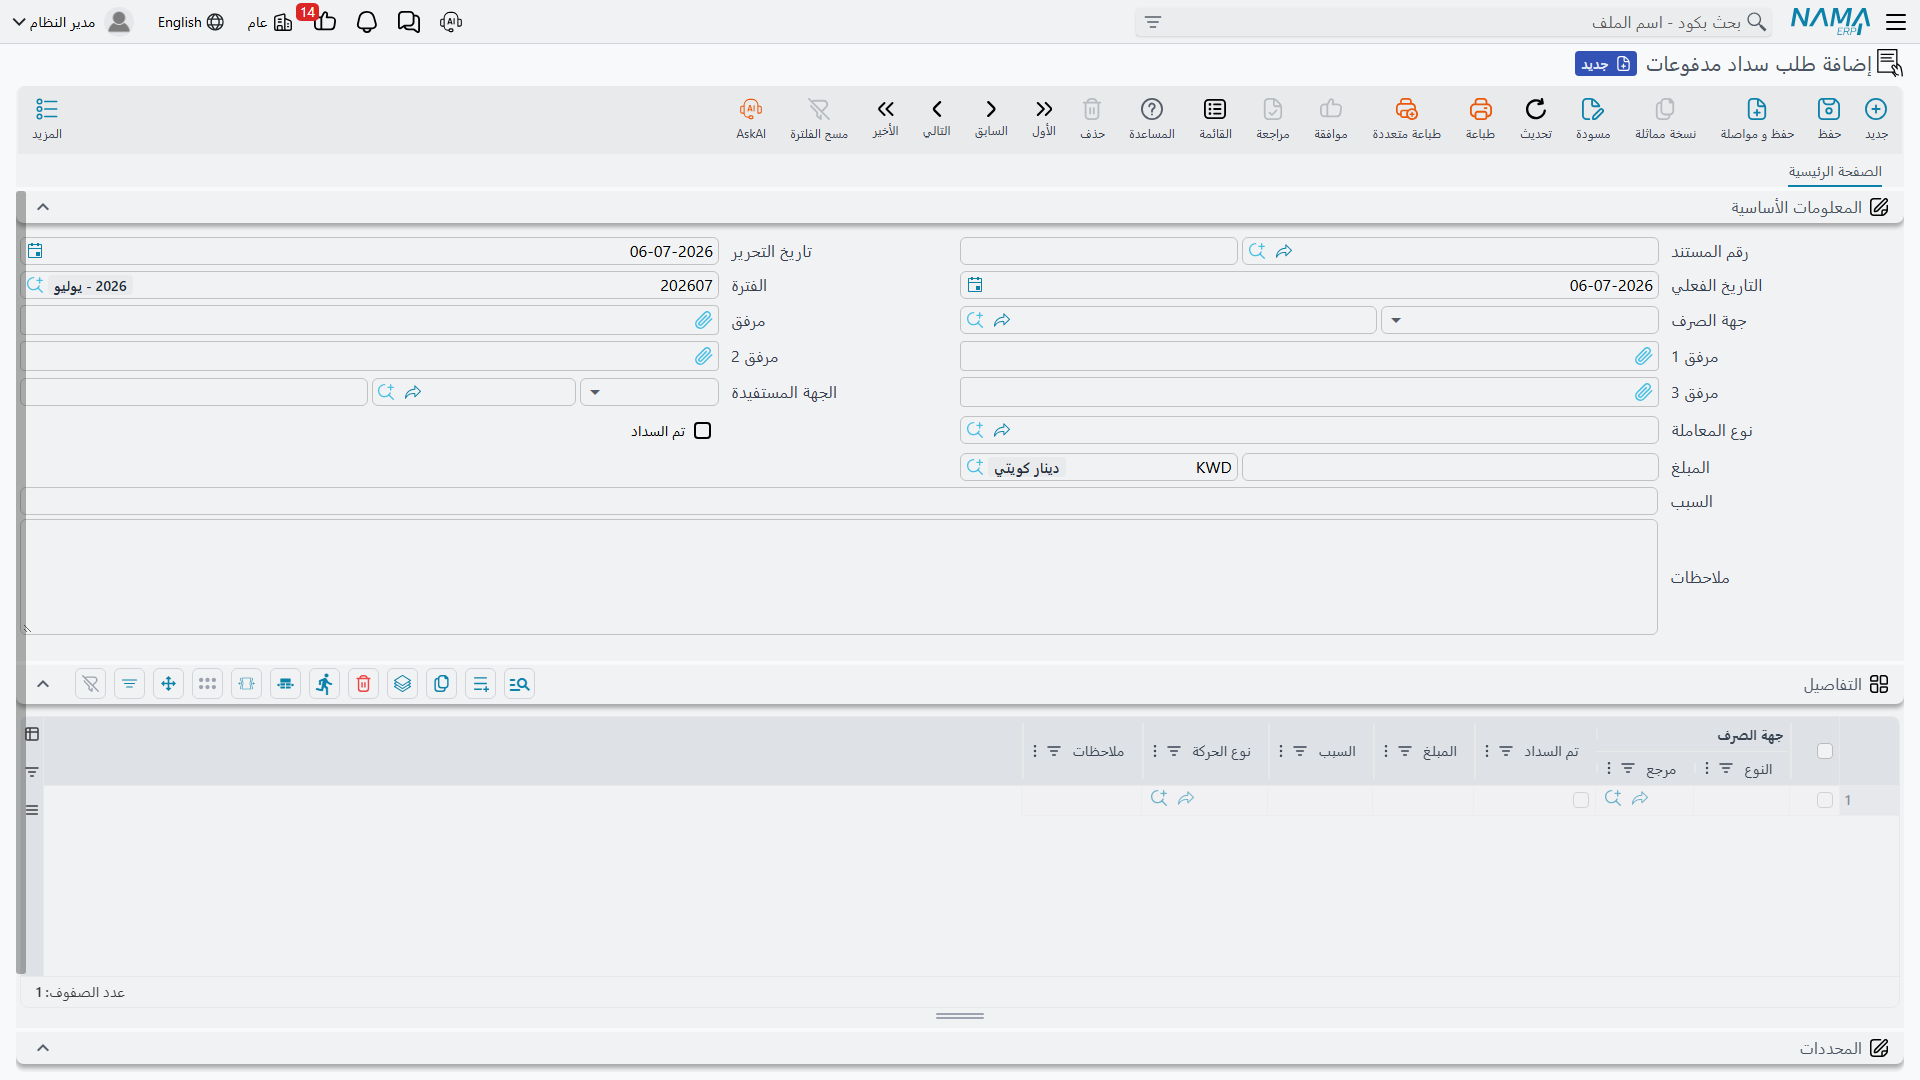Click the المبلغ amount input field

1450,468
